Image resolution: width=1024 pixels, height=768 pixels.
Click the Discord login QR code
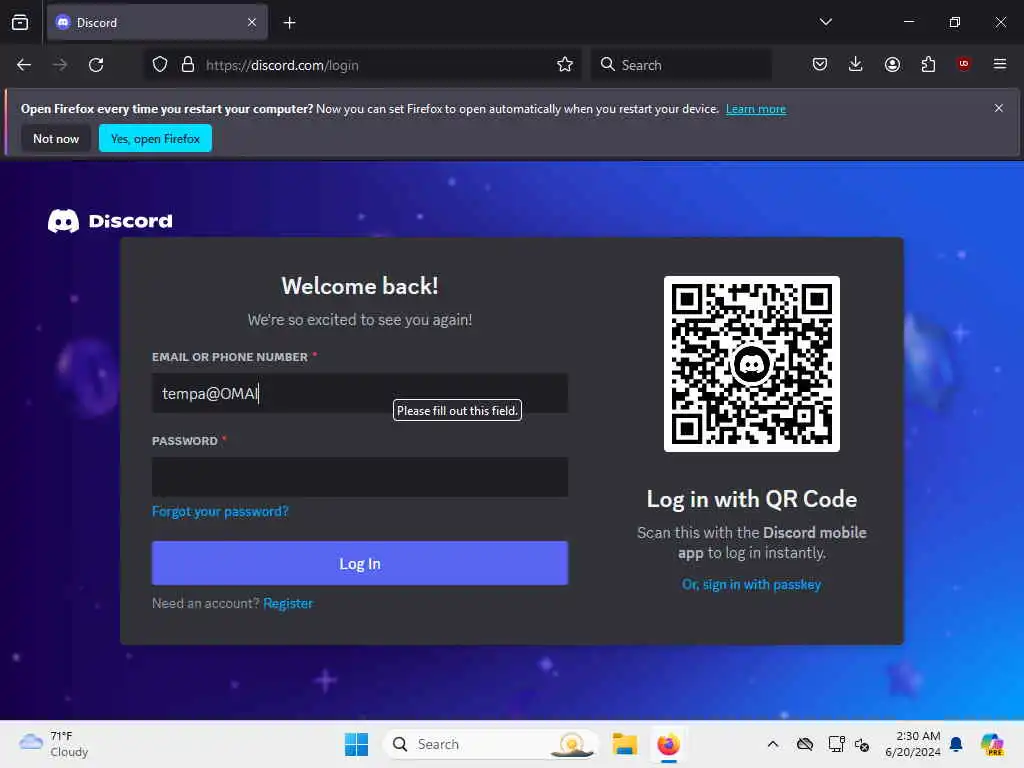point(752,364)
